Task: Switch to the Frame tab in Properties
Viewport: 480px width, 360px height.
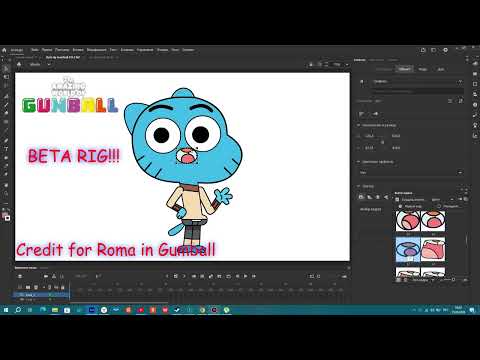Action: point(423,69)
